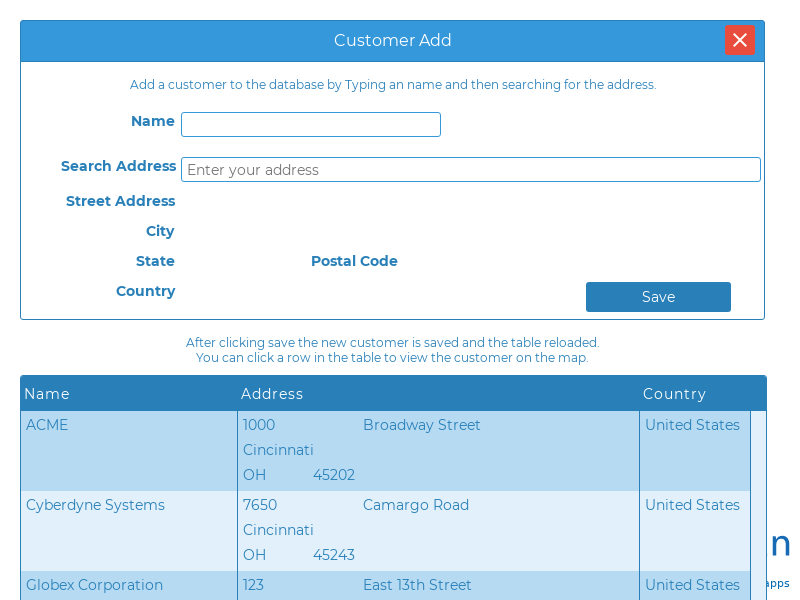Click postal code 45243
The height and width of the screenshot is (600, 800).
tap(334, 555)
